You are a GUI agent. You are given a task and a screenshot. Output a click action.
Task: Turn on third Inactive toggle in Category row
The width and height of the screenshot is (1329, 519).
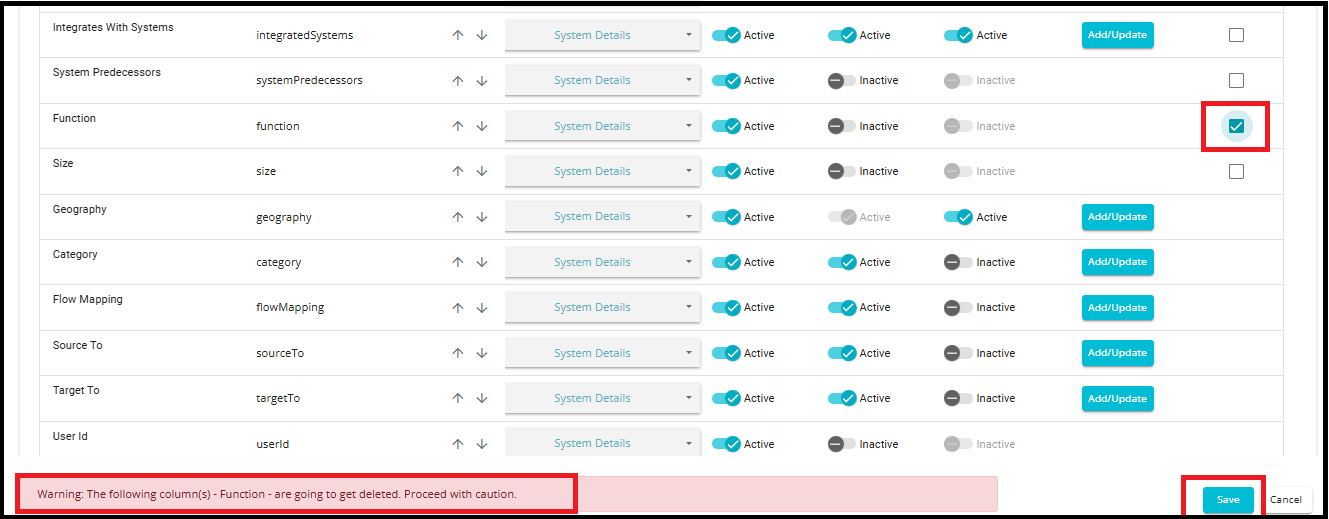point(958,262)
